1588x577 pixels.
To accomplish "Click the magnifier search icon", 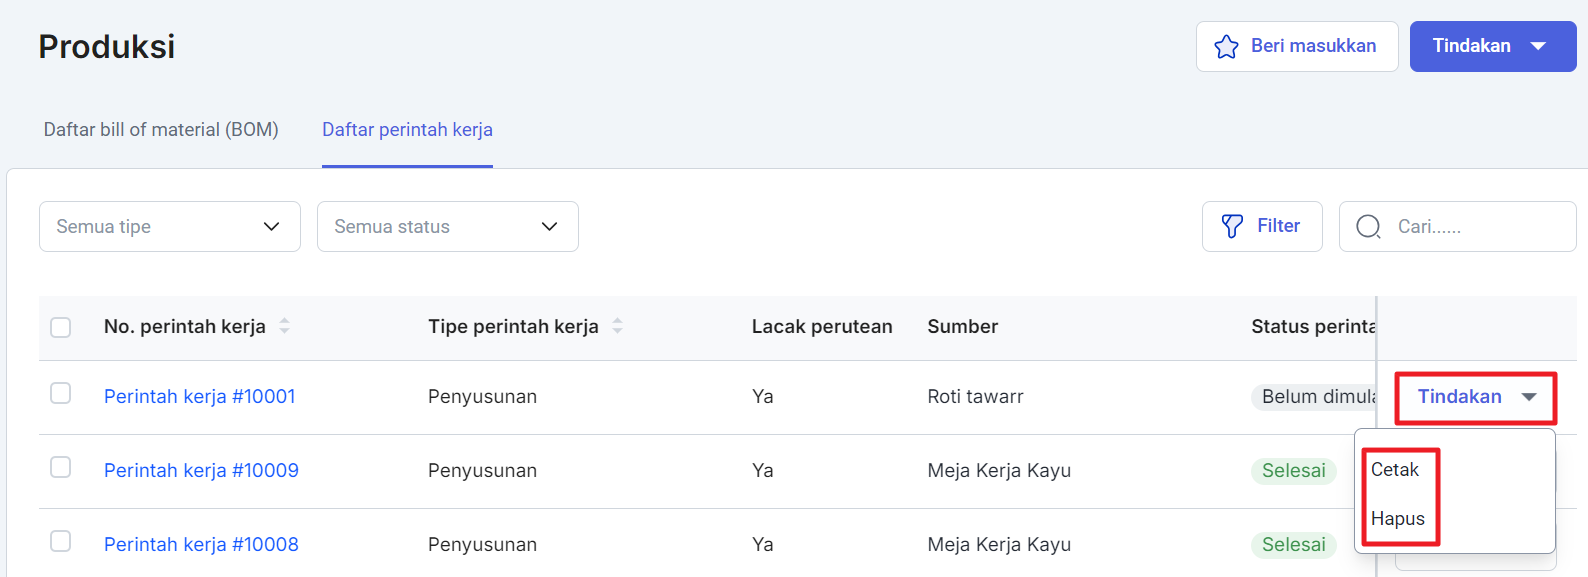I will (1368, 227).
